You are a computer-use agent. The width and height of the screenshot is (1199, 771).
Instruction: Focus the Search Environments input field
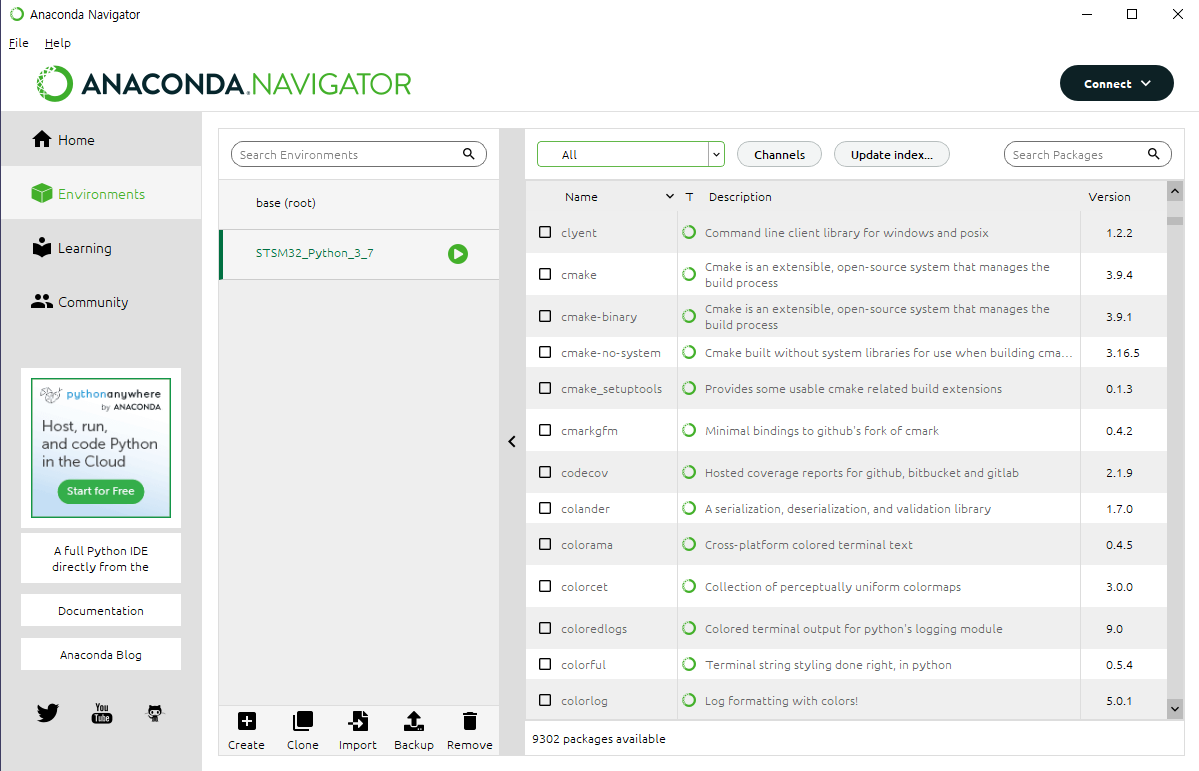pyautogui.click(x=359, y=154)
